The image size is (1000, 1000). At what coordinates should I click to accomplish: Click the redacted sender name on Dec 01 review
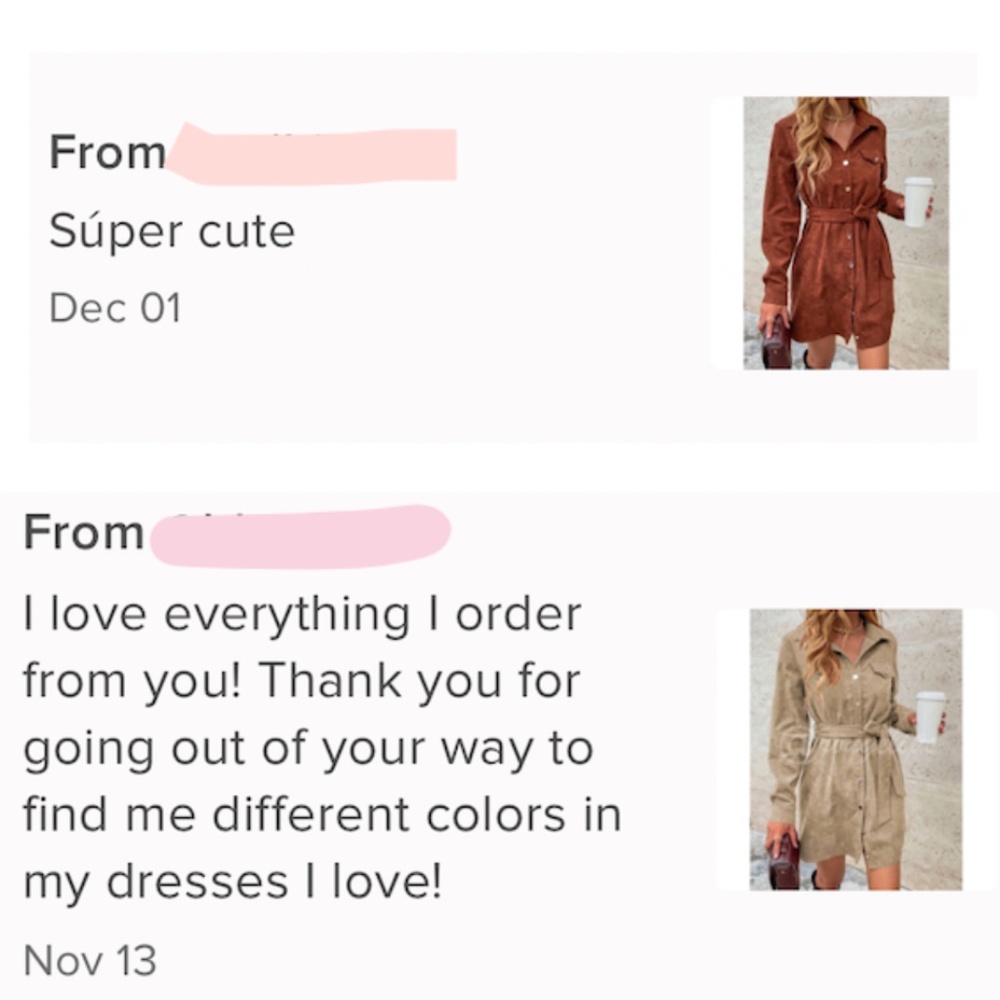[x=312, y=155]
